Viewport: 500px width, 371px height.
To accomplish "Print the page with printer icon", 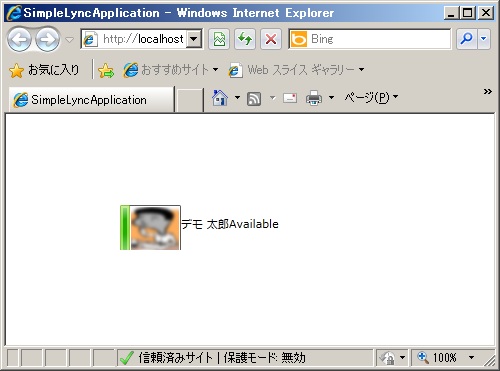I will tap(314, 98).
